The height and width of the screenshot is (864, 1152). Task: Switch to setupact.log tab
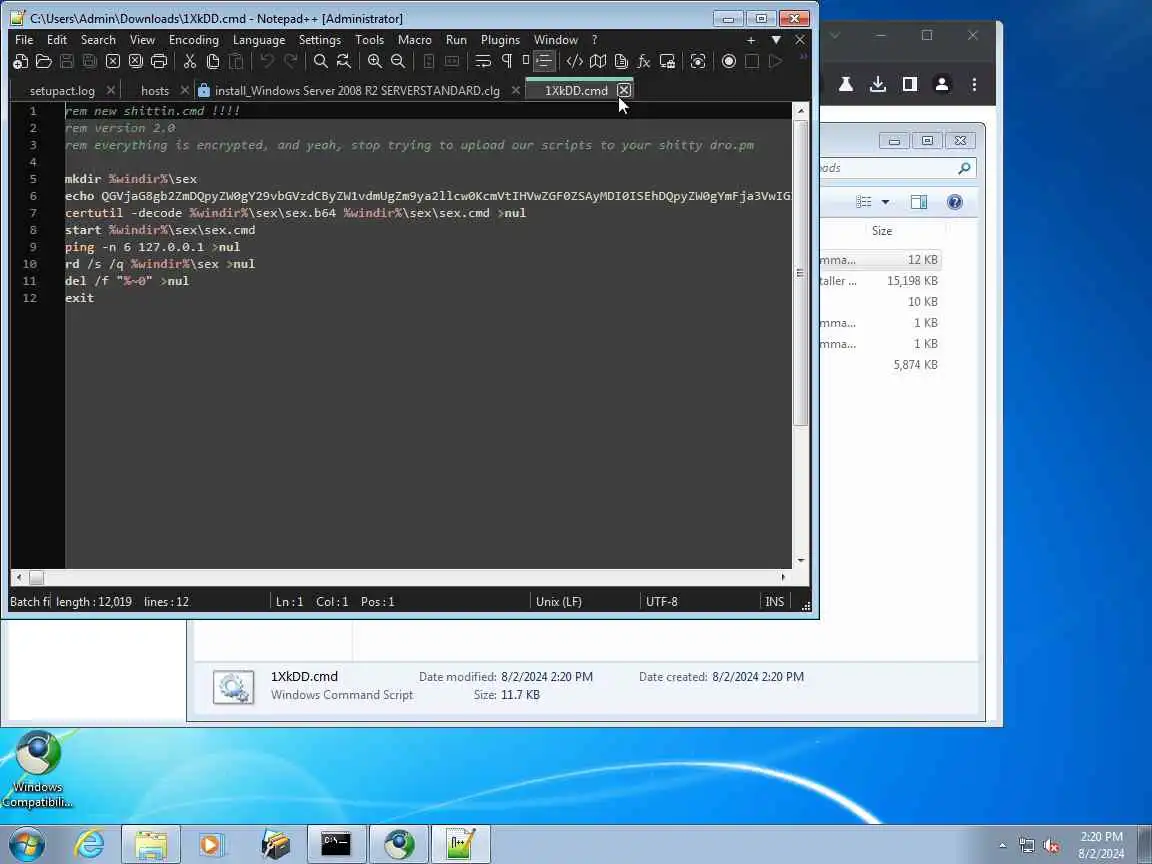62,90
